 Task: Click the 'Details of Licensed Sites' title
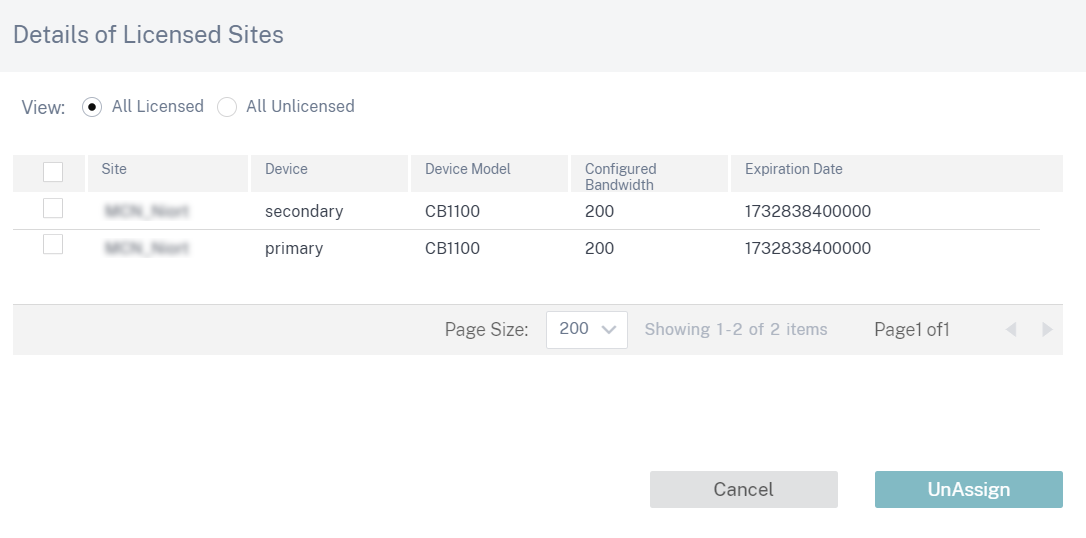pos(148,35)
